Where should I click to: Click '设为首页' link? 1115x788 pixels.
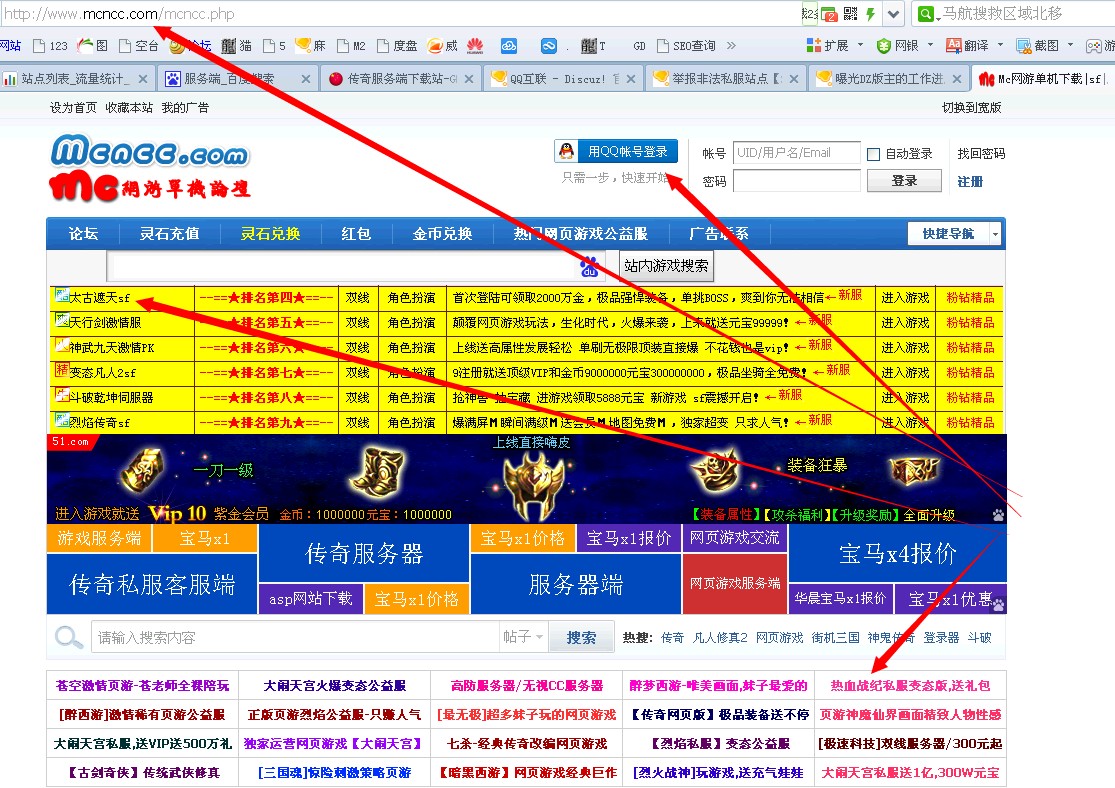click(x=73, y=107)
